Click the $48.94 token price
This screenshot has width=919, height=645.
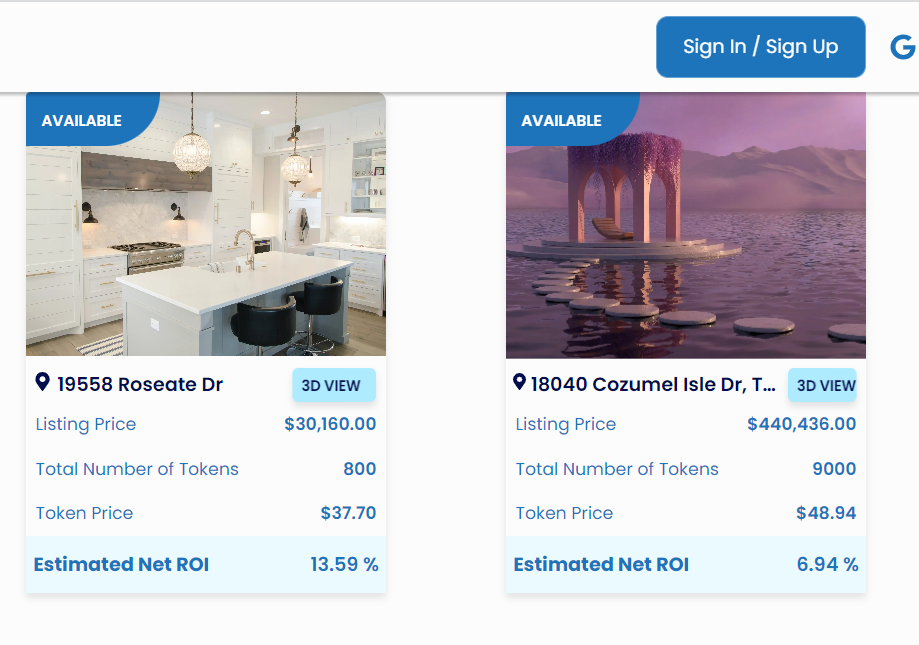826,513
